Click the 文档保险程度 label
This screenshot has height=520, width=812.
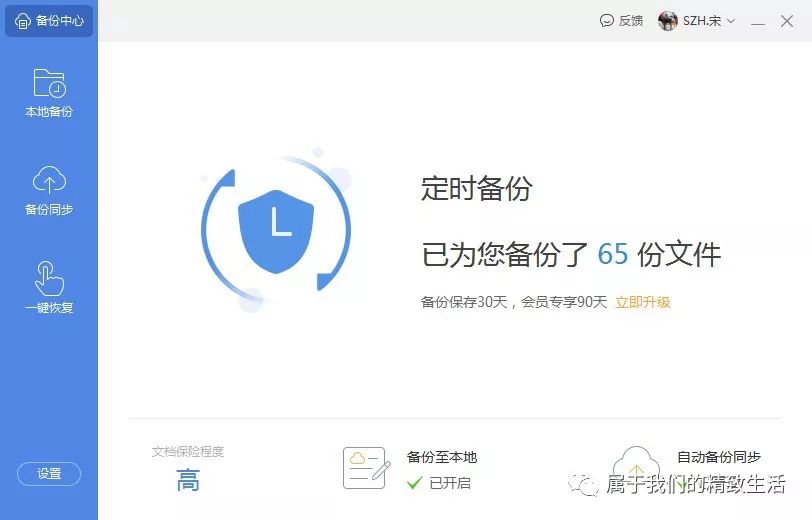[x=188, y=452]
